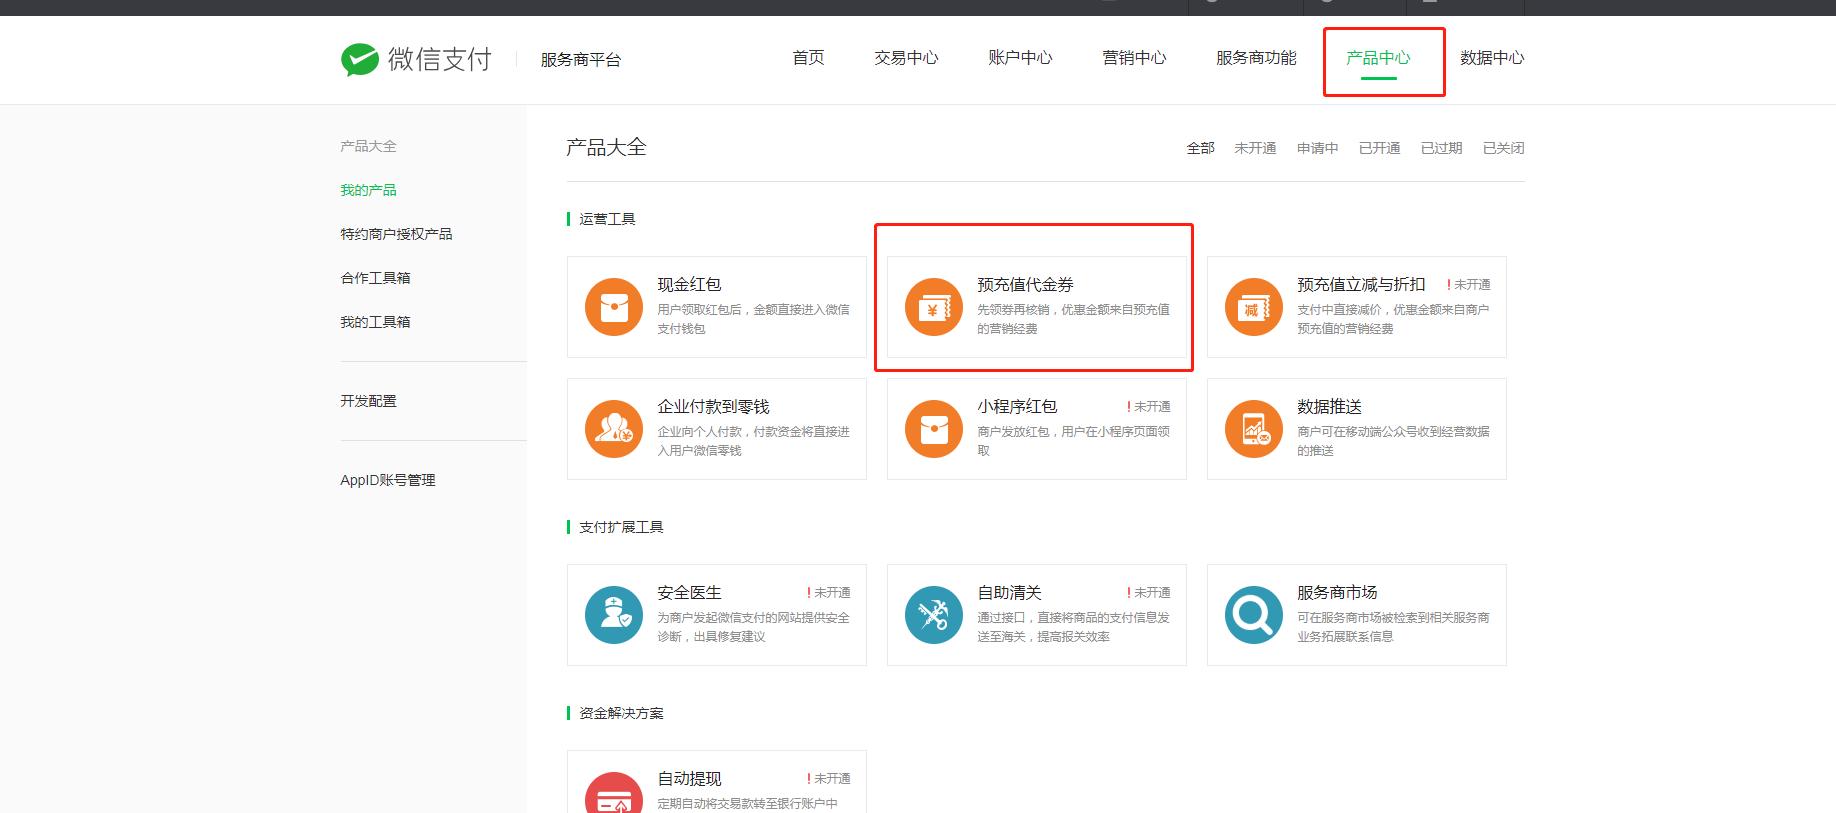This screenshot has width=1836, height=813.
Task: Click the 服务商市场 description text
Action: 1393,627
